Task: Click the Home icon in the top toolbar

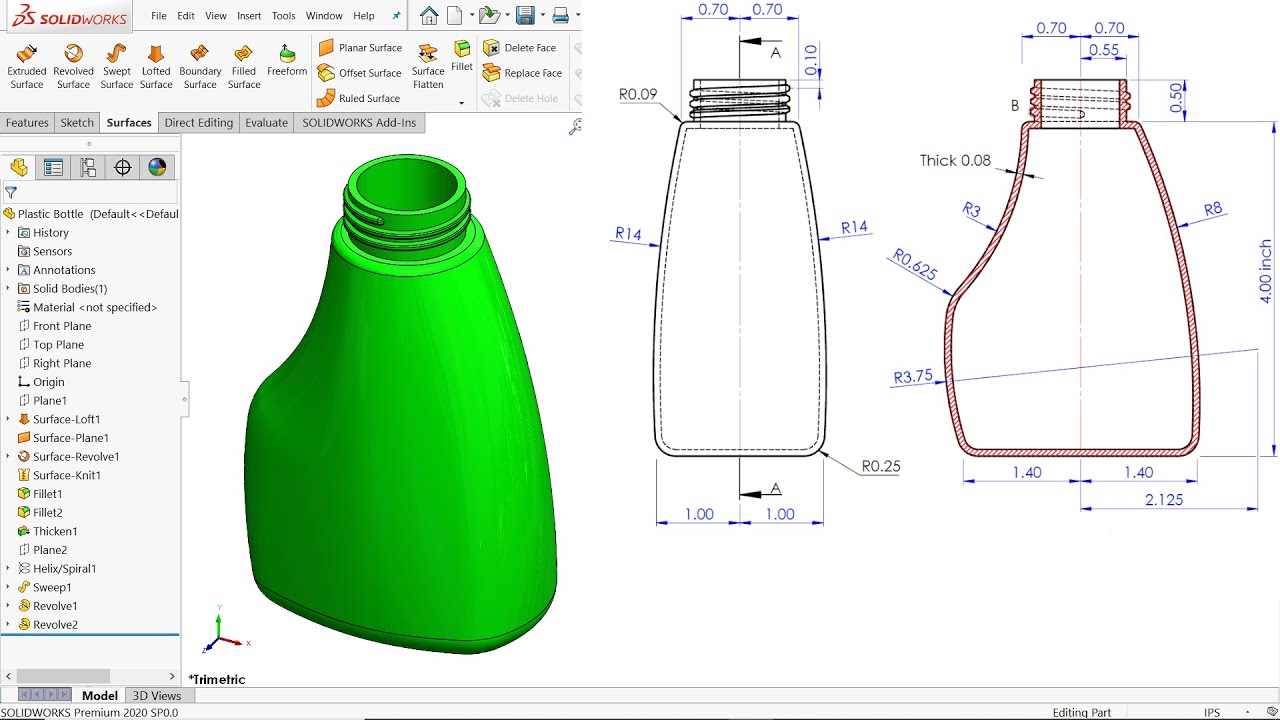Action: point(429,15)
